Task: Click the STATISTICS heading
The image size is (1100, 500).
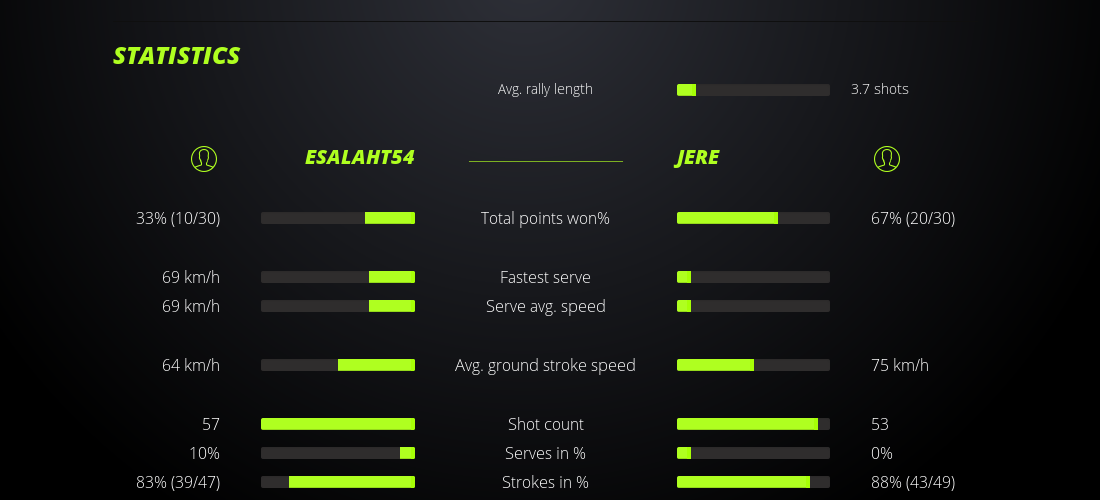Action: pyautogui.click(x=177, y=56)
